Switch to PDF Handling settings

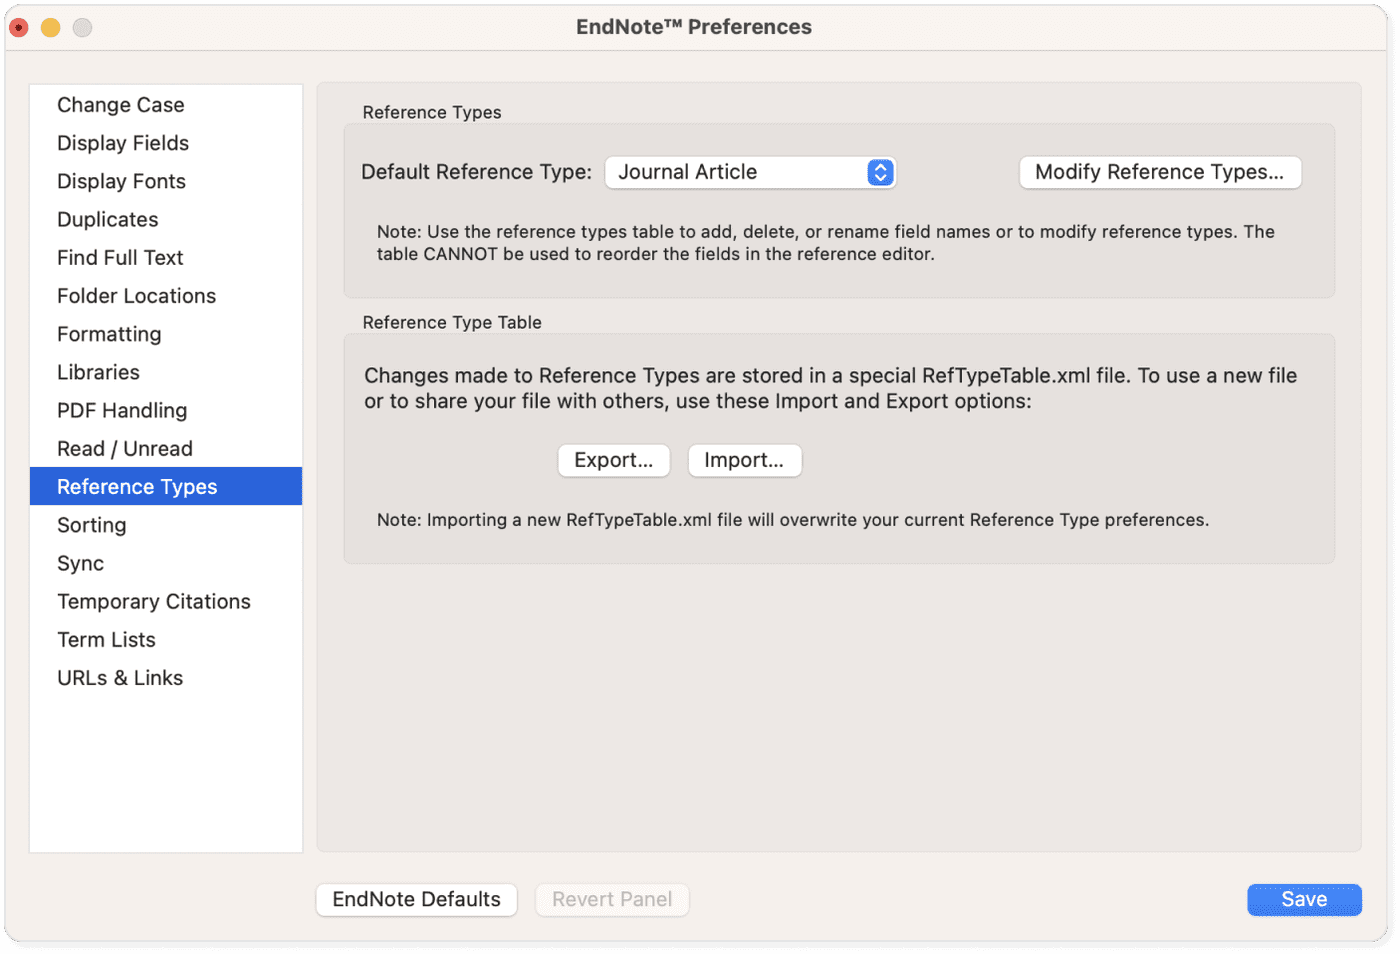[x=121, y=410]
